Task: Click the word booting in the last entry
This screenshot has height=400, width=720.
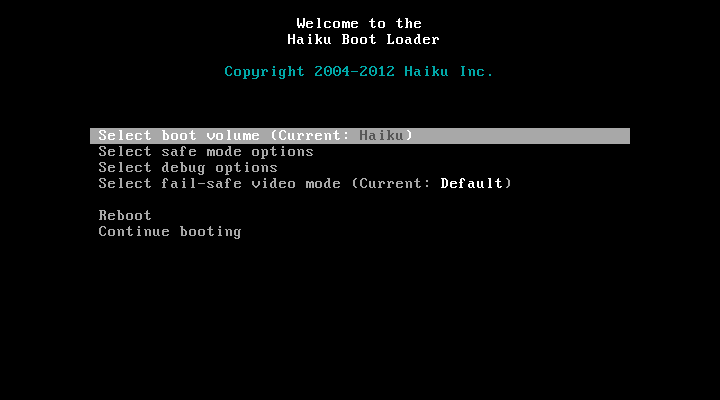Action: [x=210, y=232]
